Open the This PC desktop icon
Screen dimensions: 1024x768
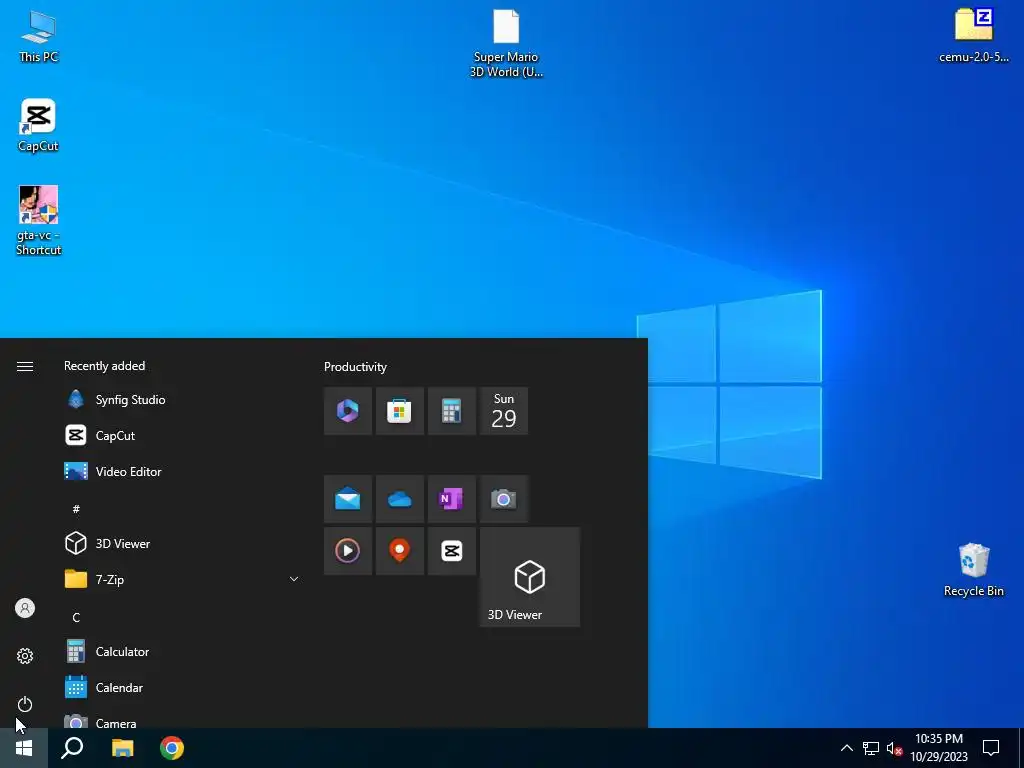click(x=39, y=37)
